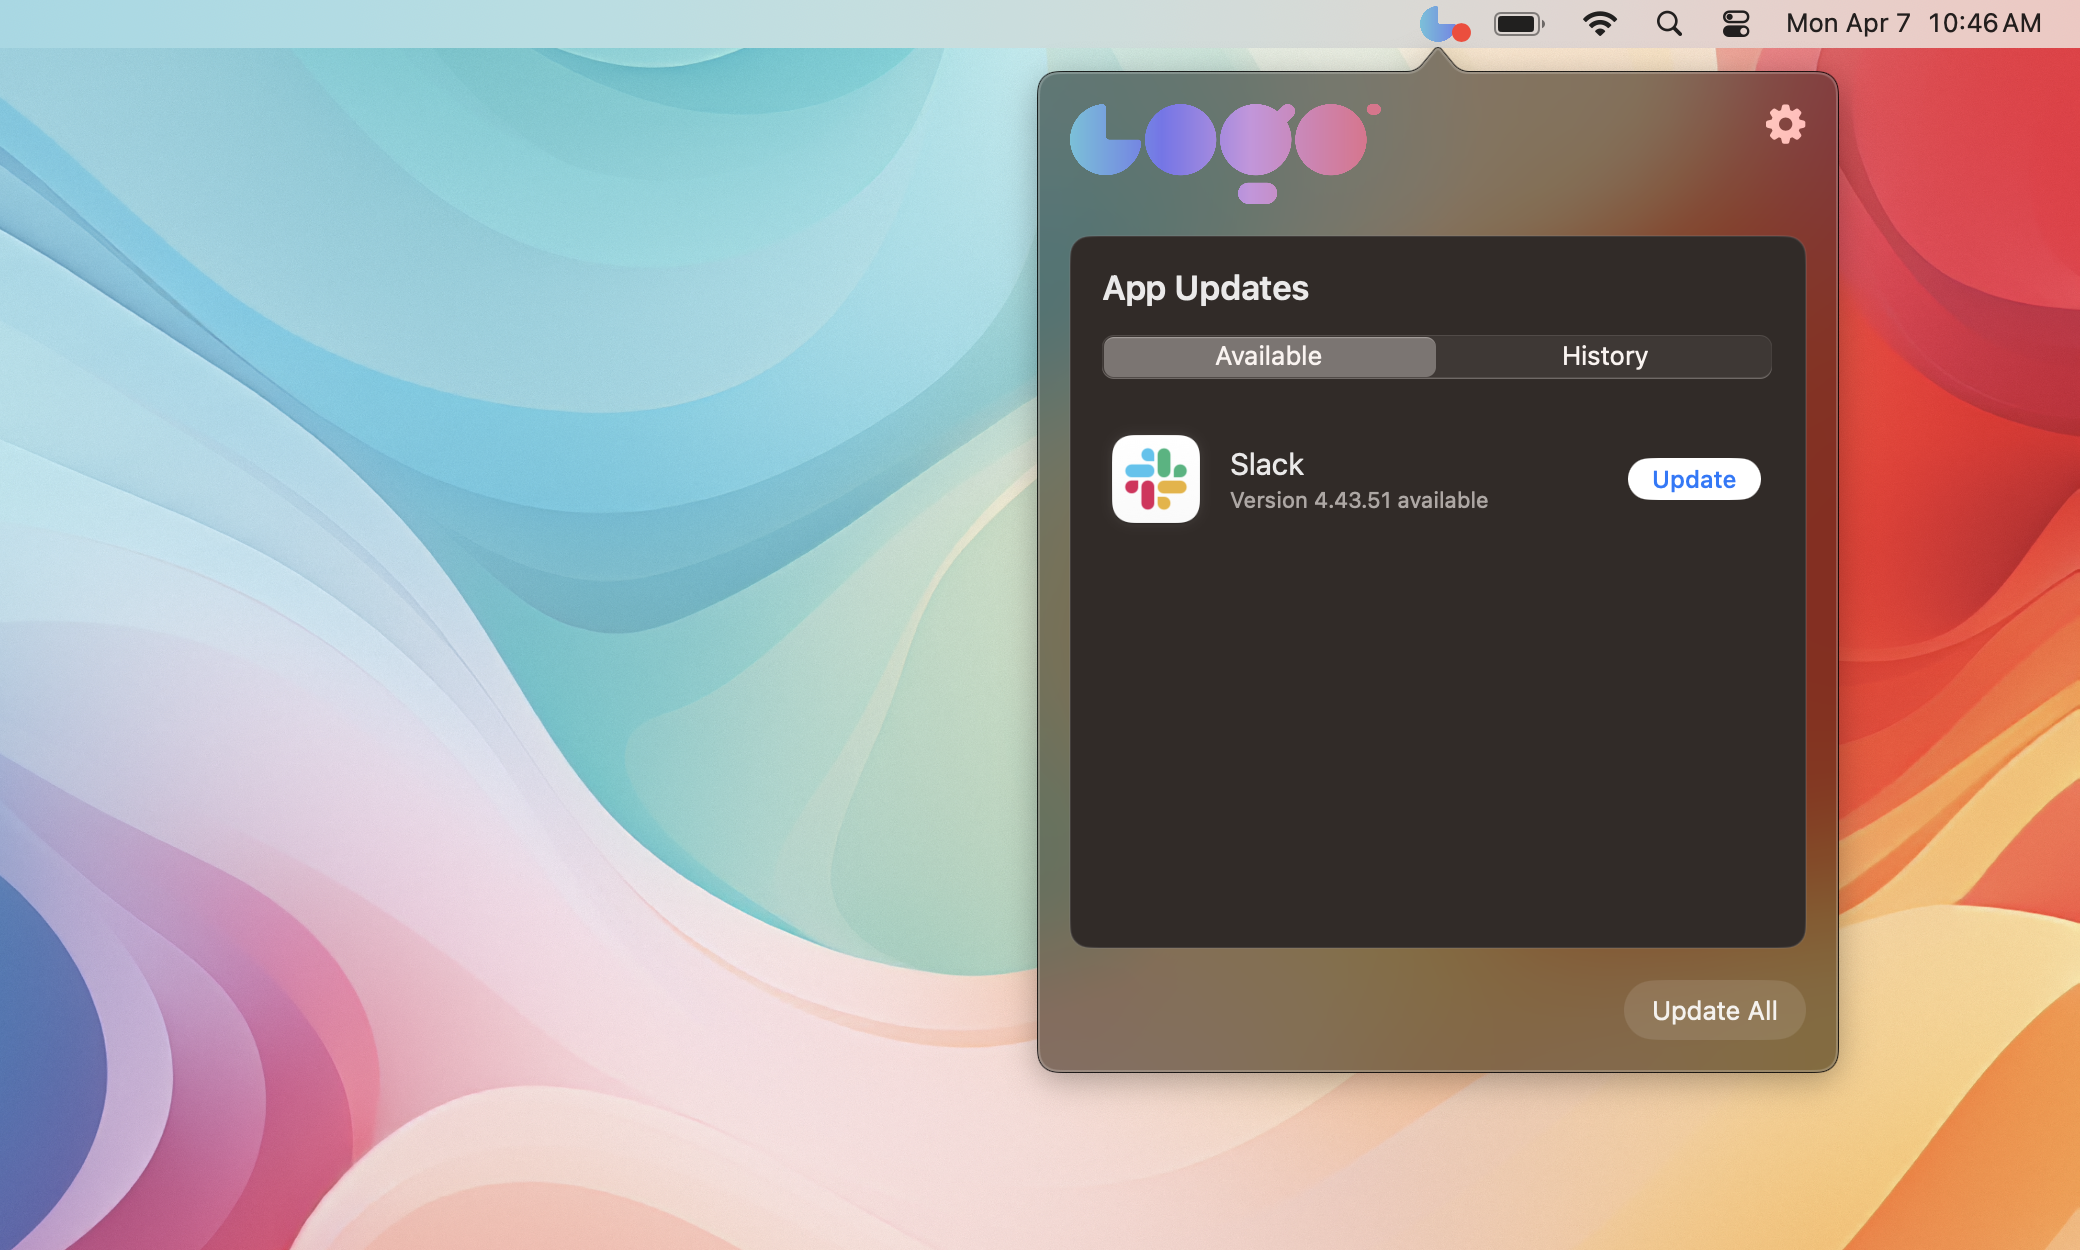Click the App Updates heading
Image resolution: width=2080 pixels, height=1250 pixels.
pyautogui.click(x=1205, y=288)
